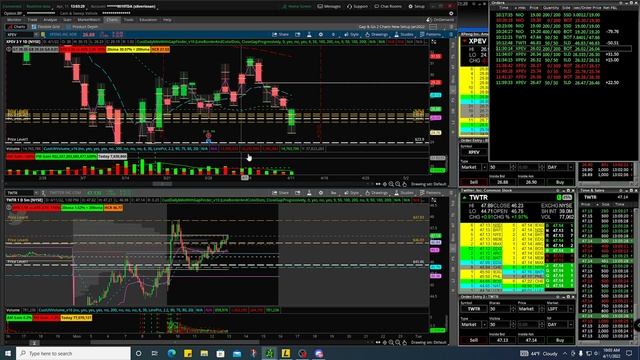Open Style menu on the TWTR chart

[351, 193]
